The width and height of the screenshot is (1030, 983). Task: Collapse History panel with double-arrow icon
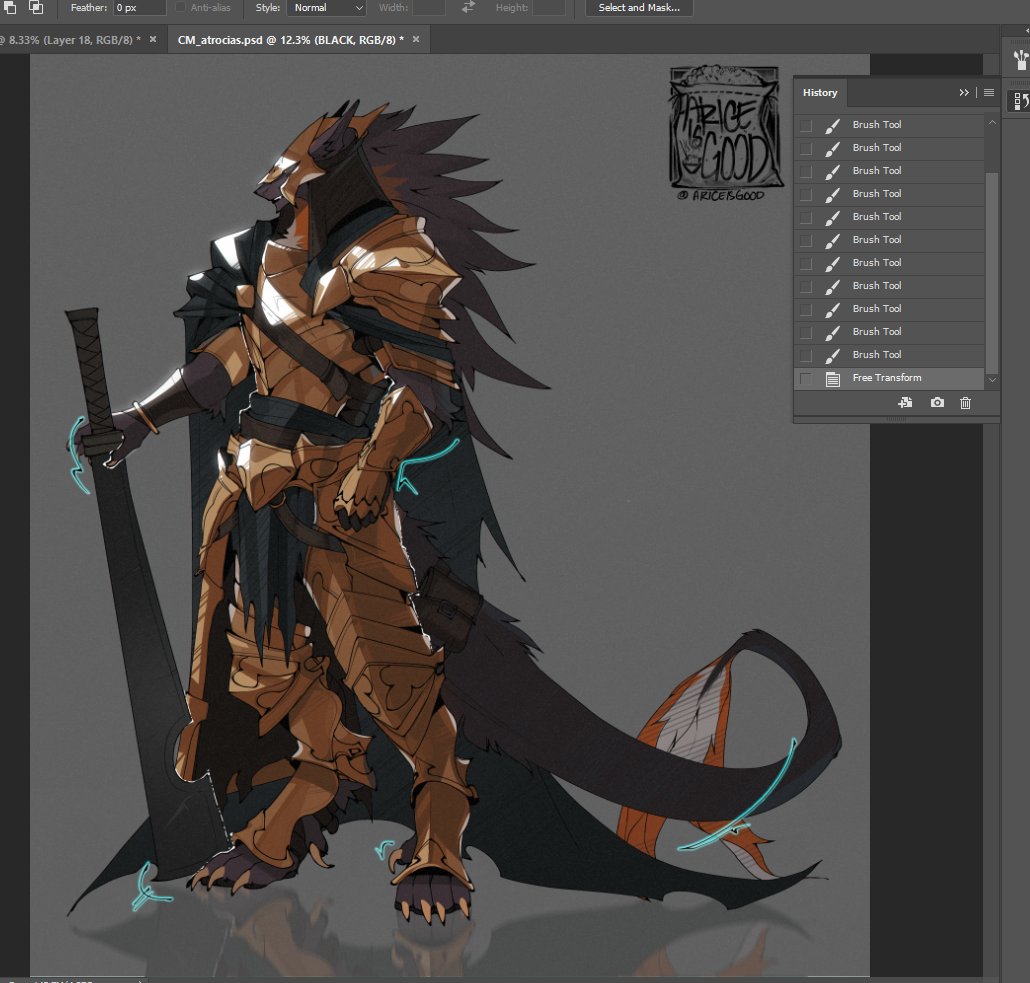[x=964, y=93]
